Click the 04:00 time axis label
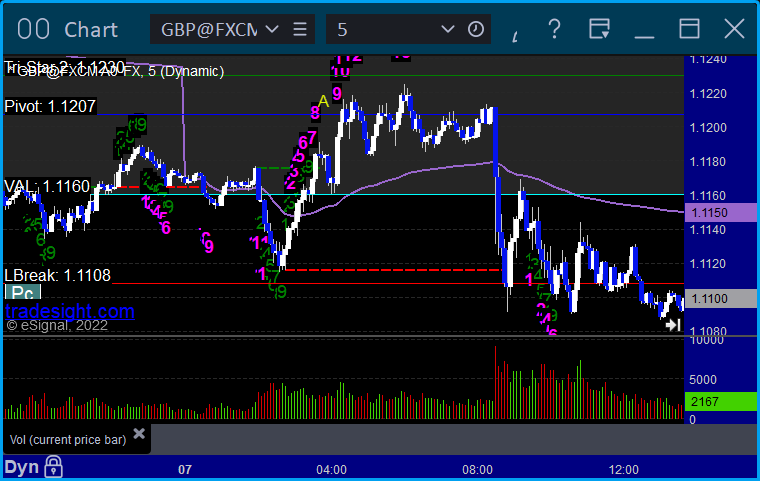The height and width of the screenshot is (481, 760). (x=332, y=469)
